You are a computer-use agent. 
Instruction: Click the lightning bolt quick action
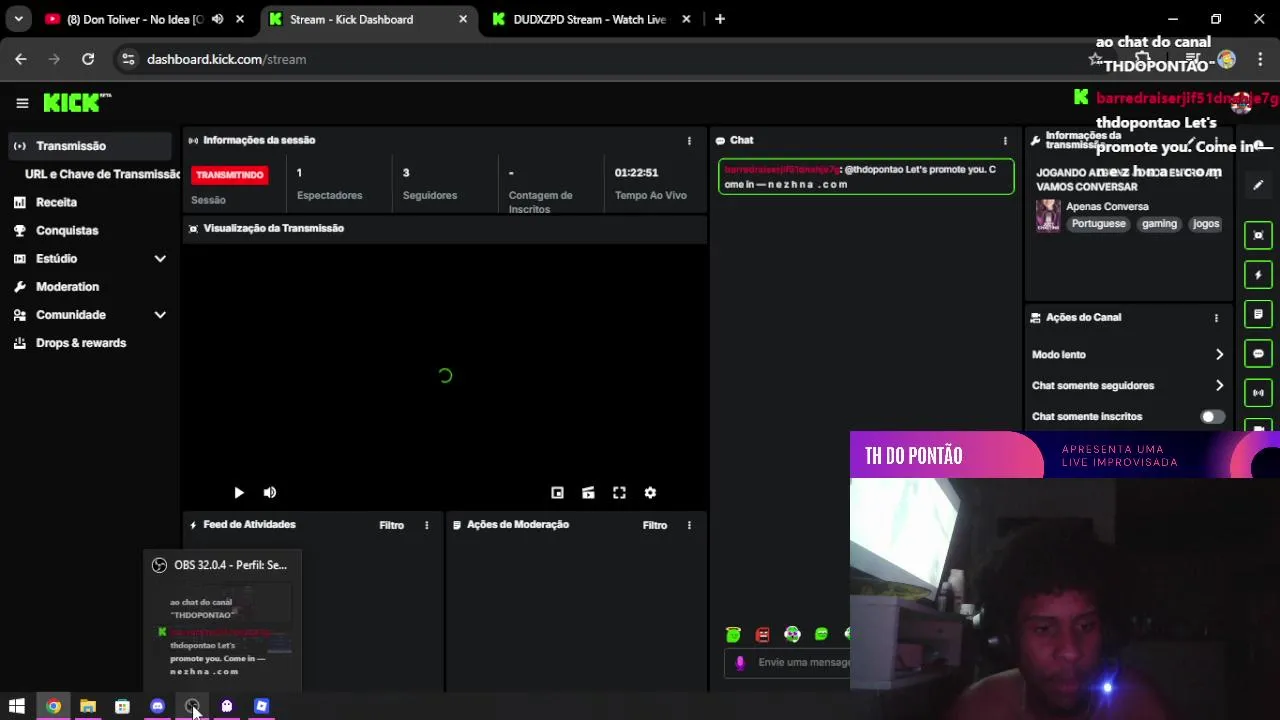(1258, 275)
